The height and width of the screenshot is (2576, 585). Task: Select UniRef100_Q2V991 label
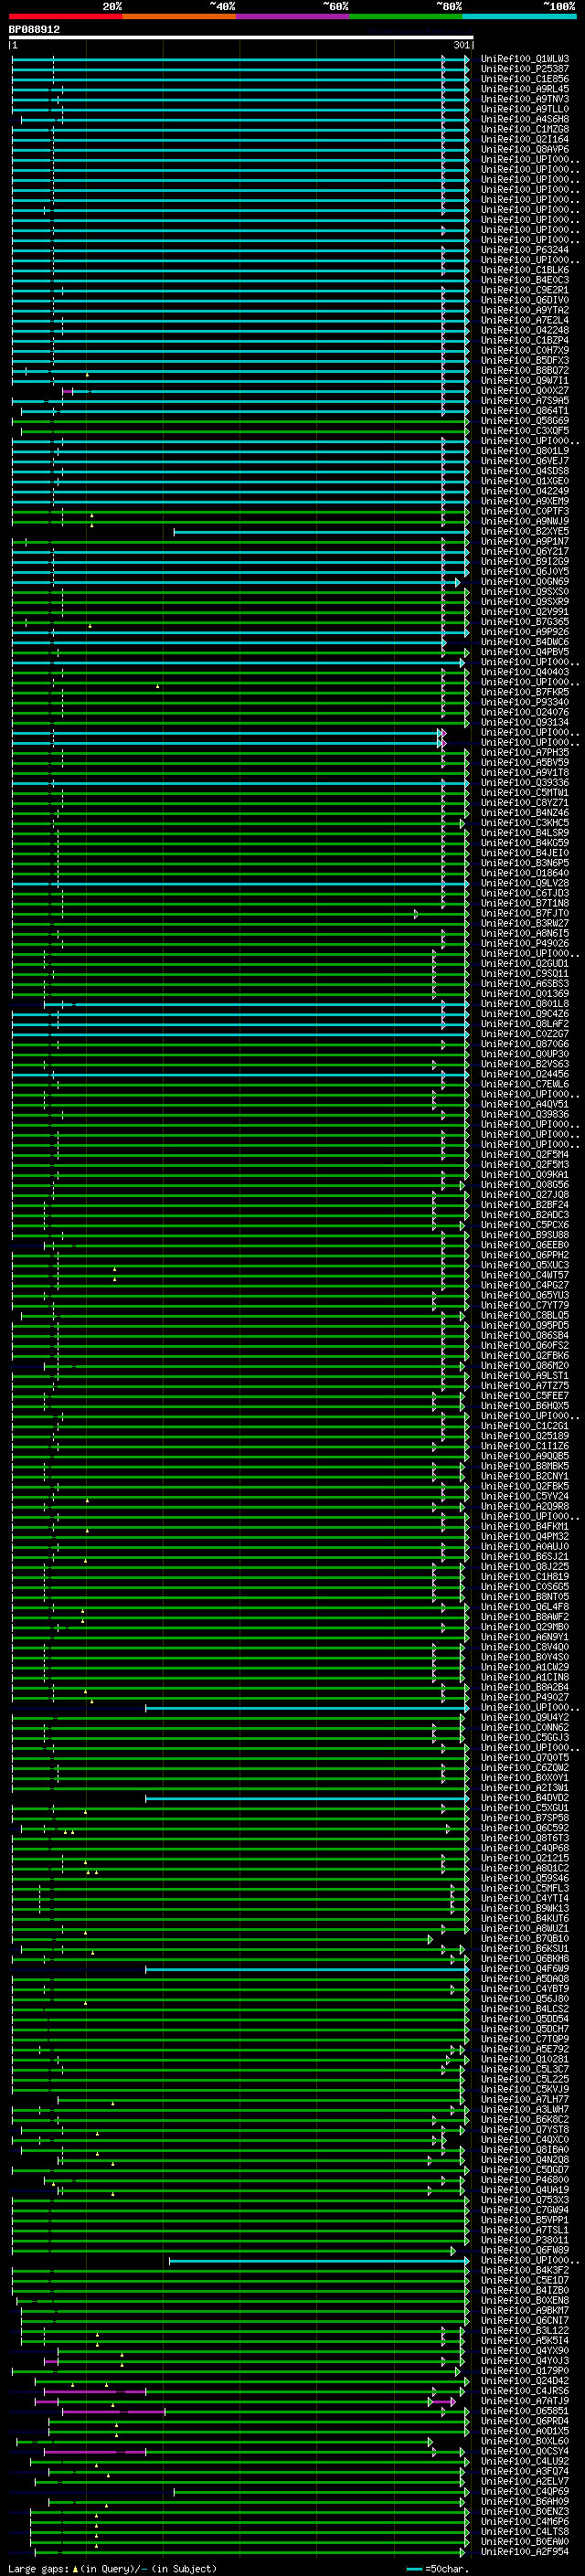[x=524, y=611]
